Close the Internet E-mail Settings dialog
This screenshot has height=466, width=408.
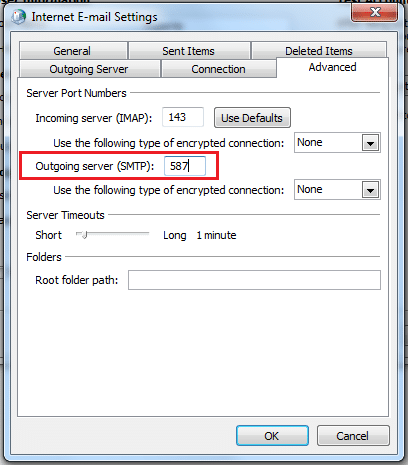point(375,12)
